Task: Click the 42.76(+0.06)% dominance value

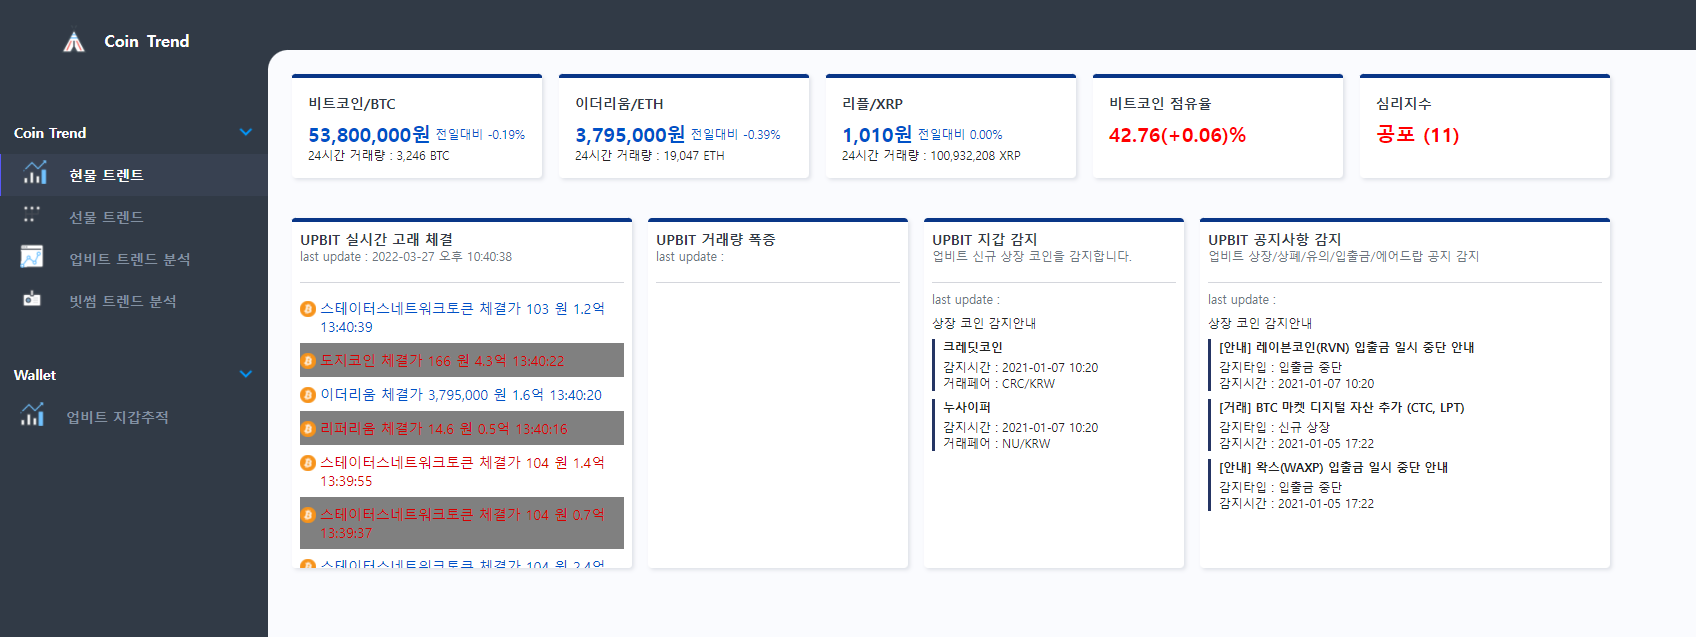Action: tap(1177, 135)
